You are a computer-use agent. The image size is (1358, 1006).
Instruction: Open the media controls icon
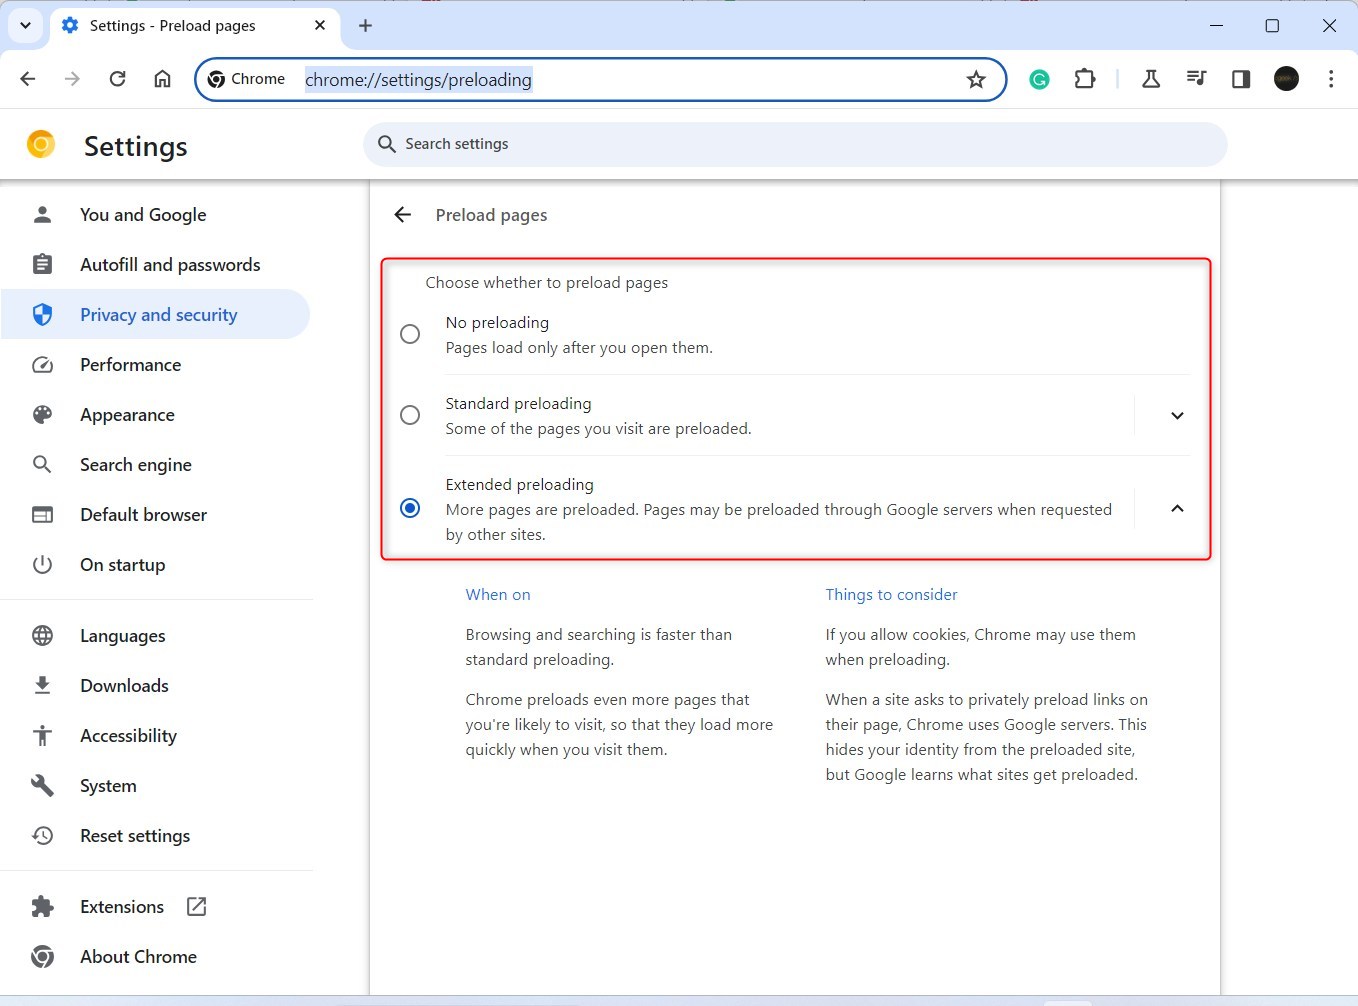point(1196,79)
